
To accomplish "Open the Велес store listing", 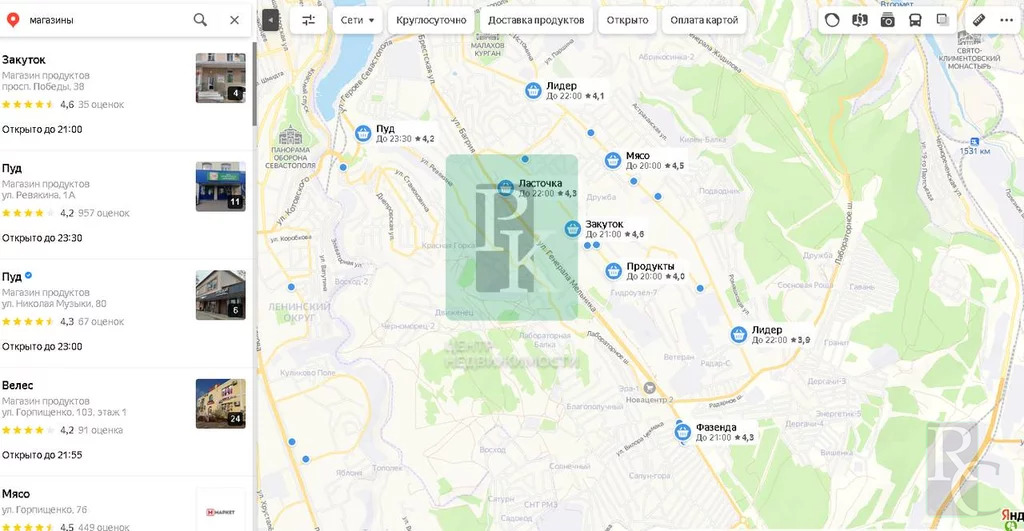I will pyautogui.click(x=18, y=385).
